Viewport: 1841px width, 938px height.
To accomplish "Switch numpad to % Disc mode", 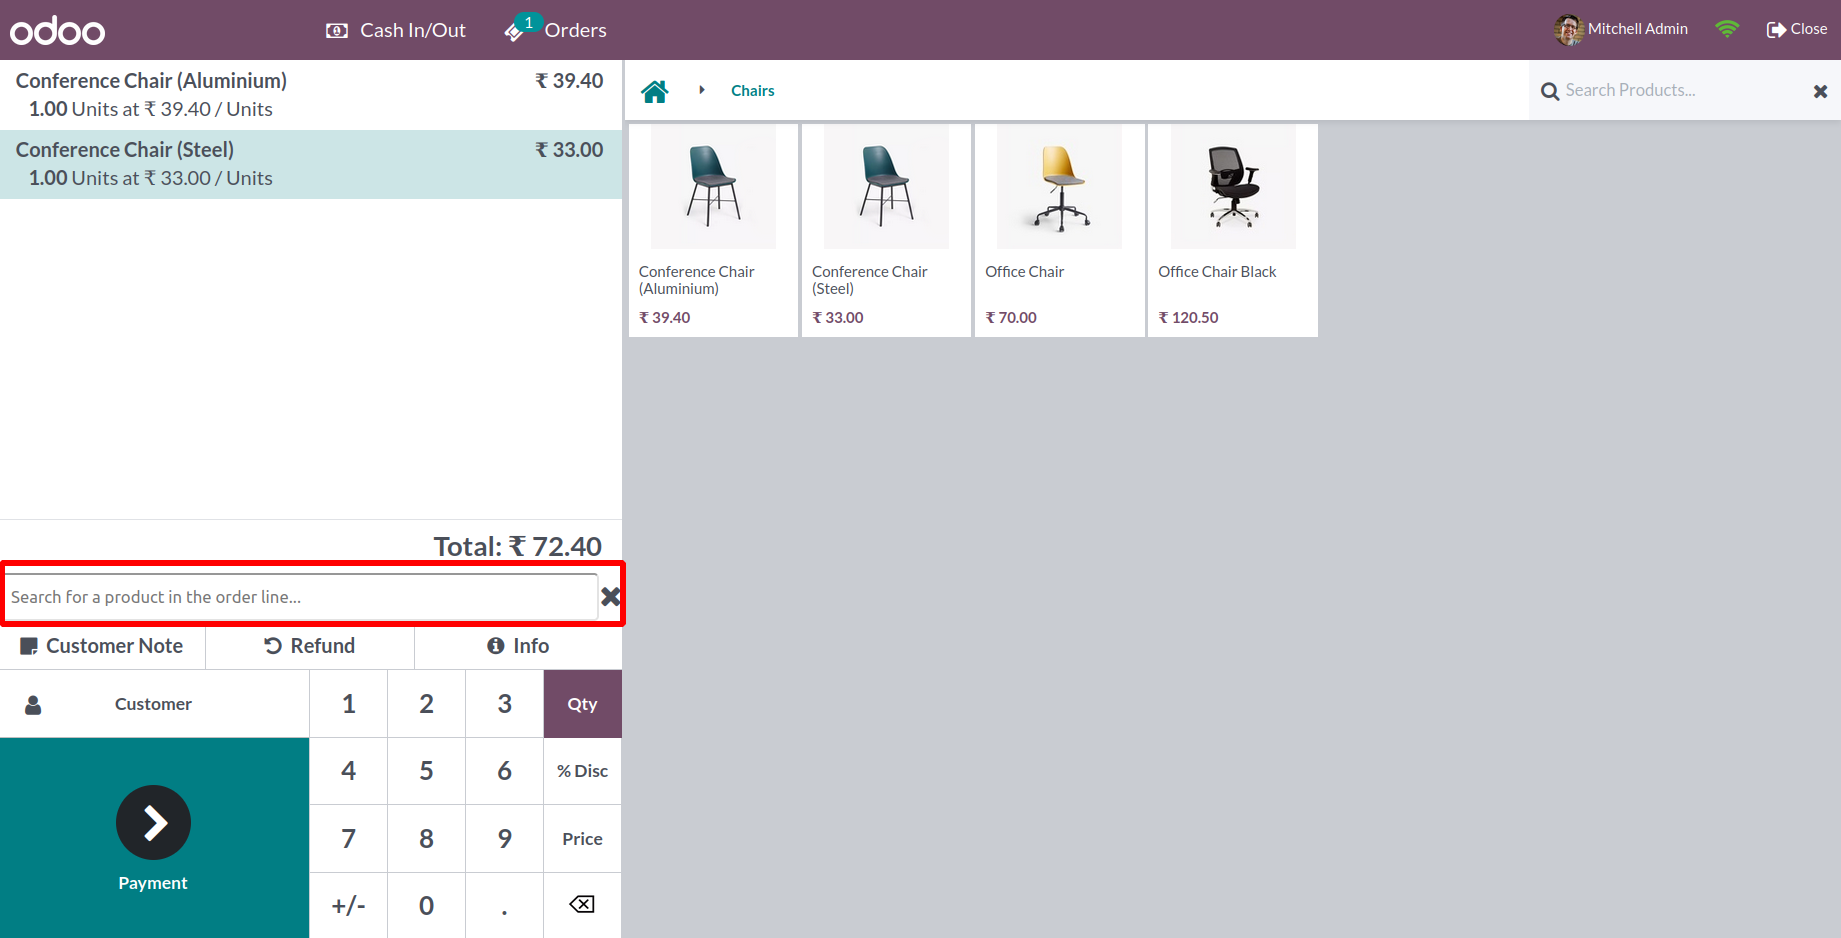I will coord(582,771).
